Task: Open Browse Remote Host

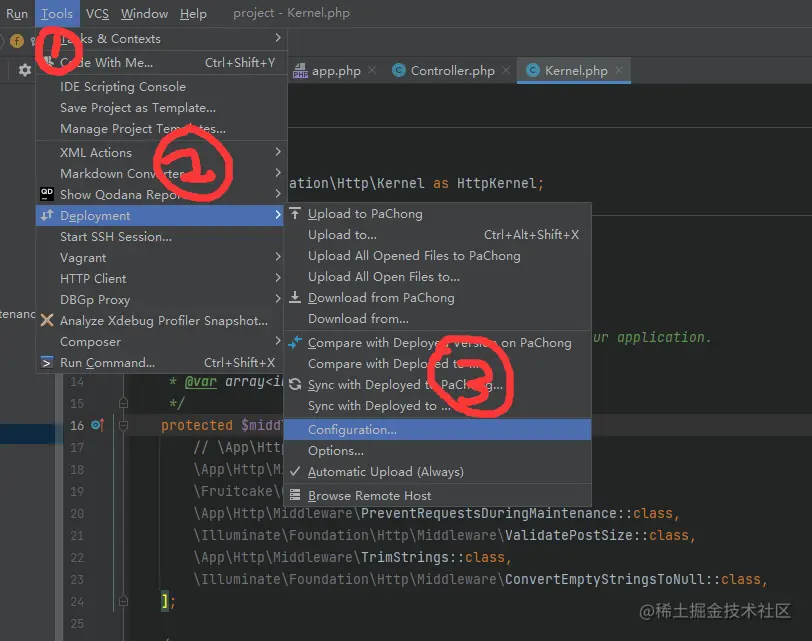Action: [x=438, y=496]
